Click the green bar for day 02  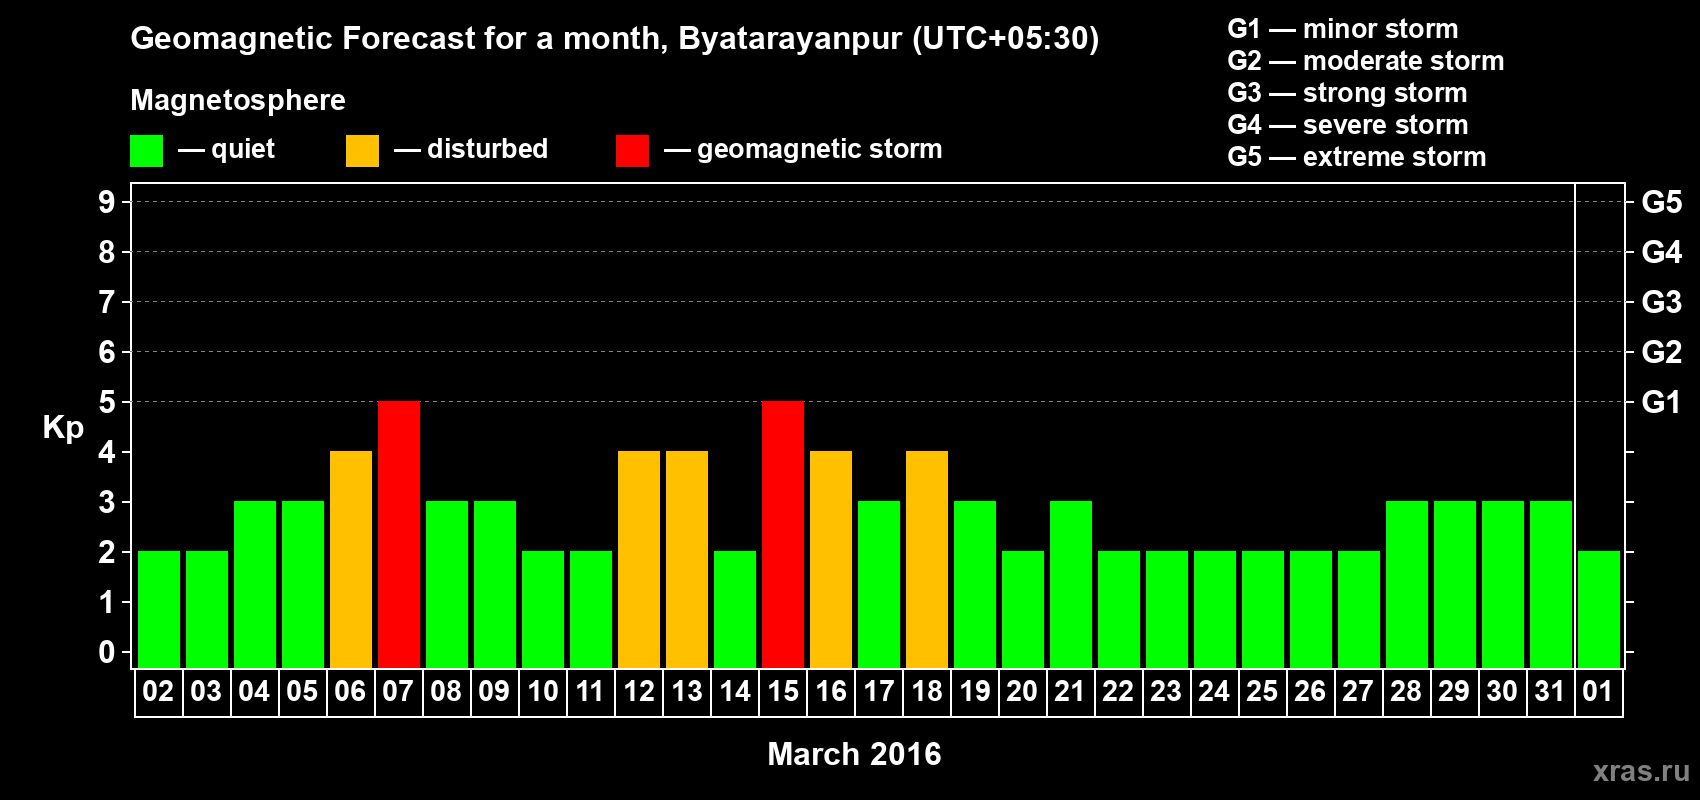click(x=159, y=610)
